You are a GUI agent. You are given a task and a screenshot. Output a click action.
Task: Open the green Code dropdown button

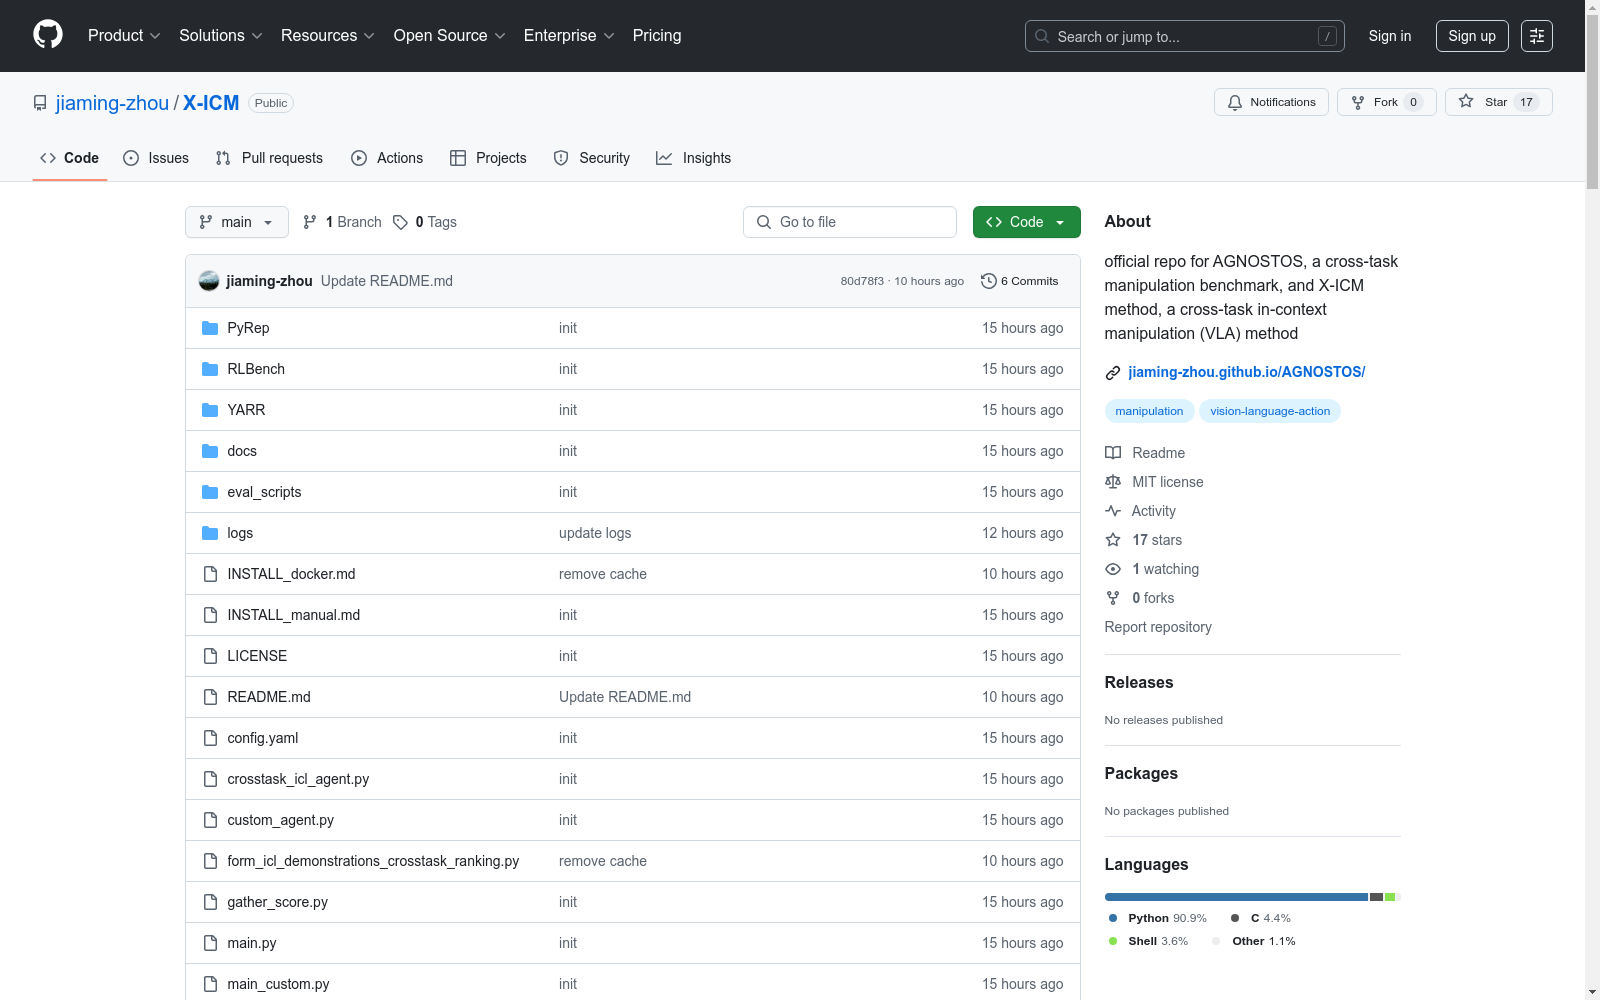click(x=1026, y=222)
